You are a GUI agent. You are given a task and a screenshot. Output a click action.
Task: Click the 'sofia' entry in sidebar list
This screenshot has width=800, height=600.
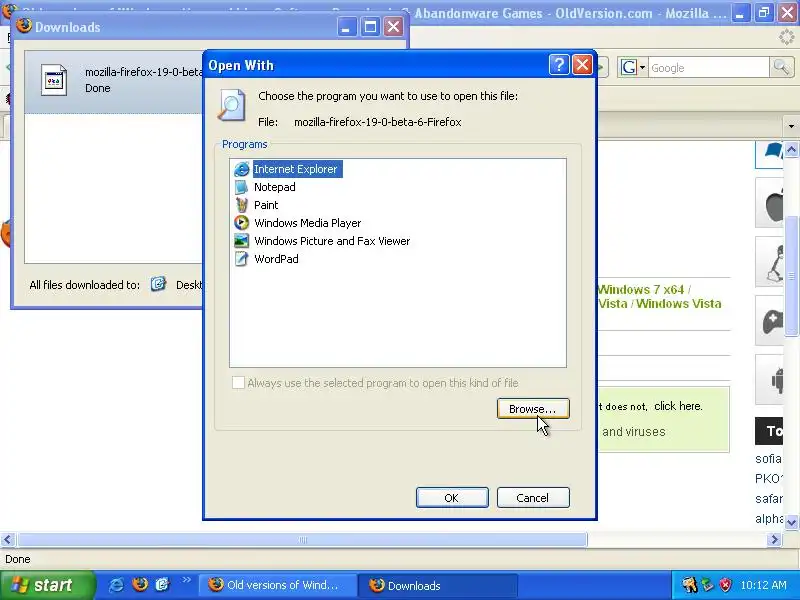(x=768, y=459)
